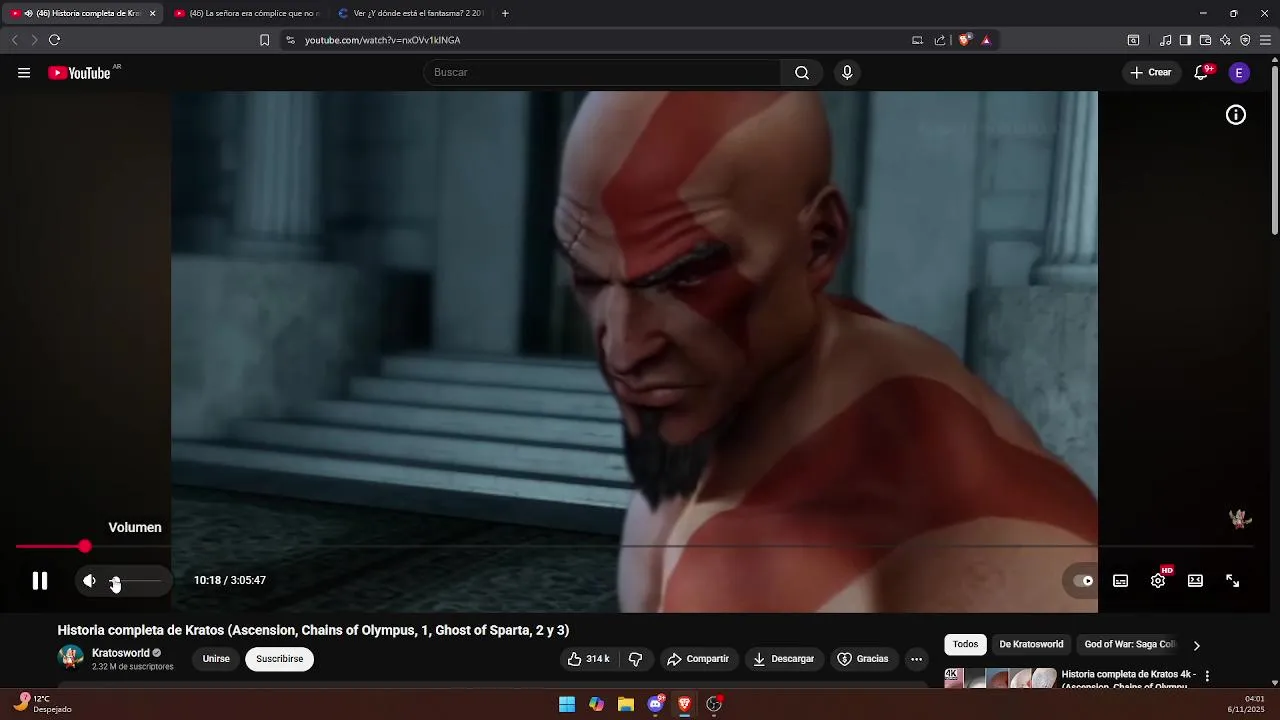1280x720 pixels.
Task: Select the God of War: Saga filter chip
Action: click(1130, 645)
